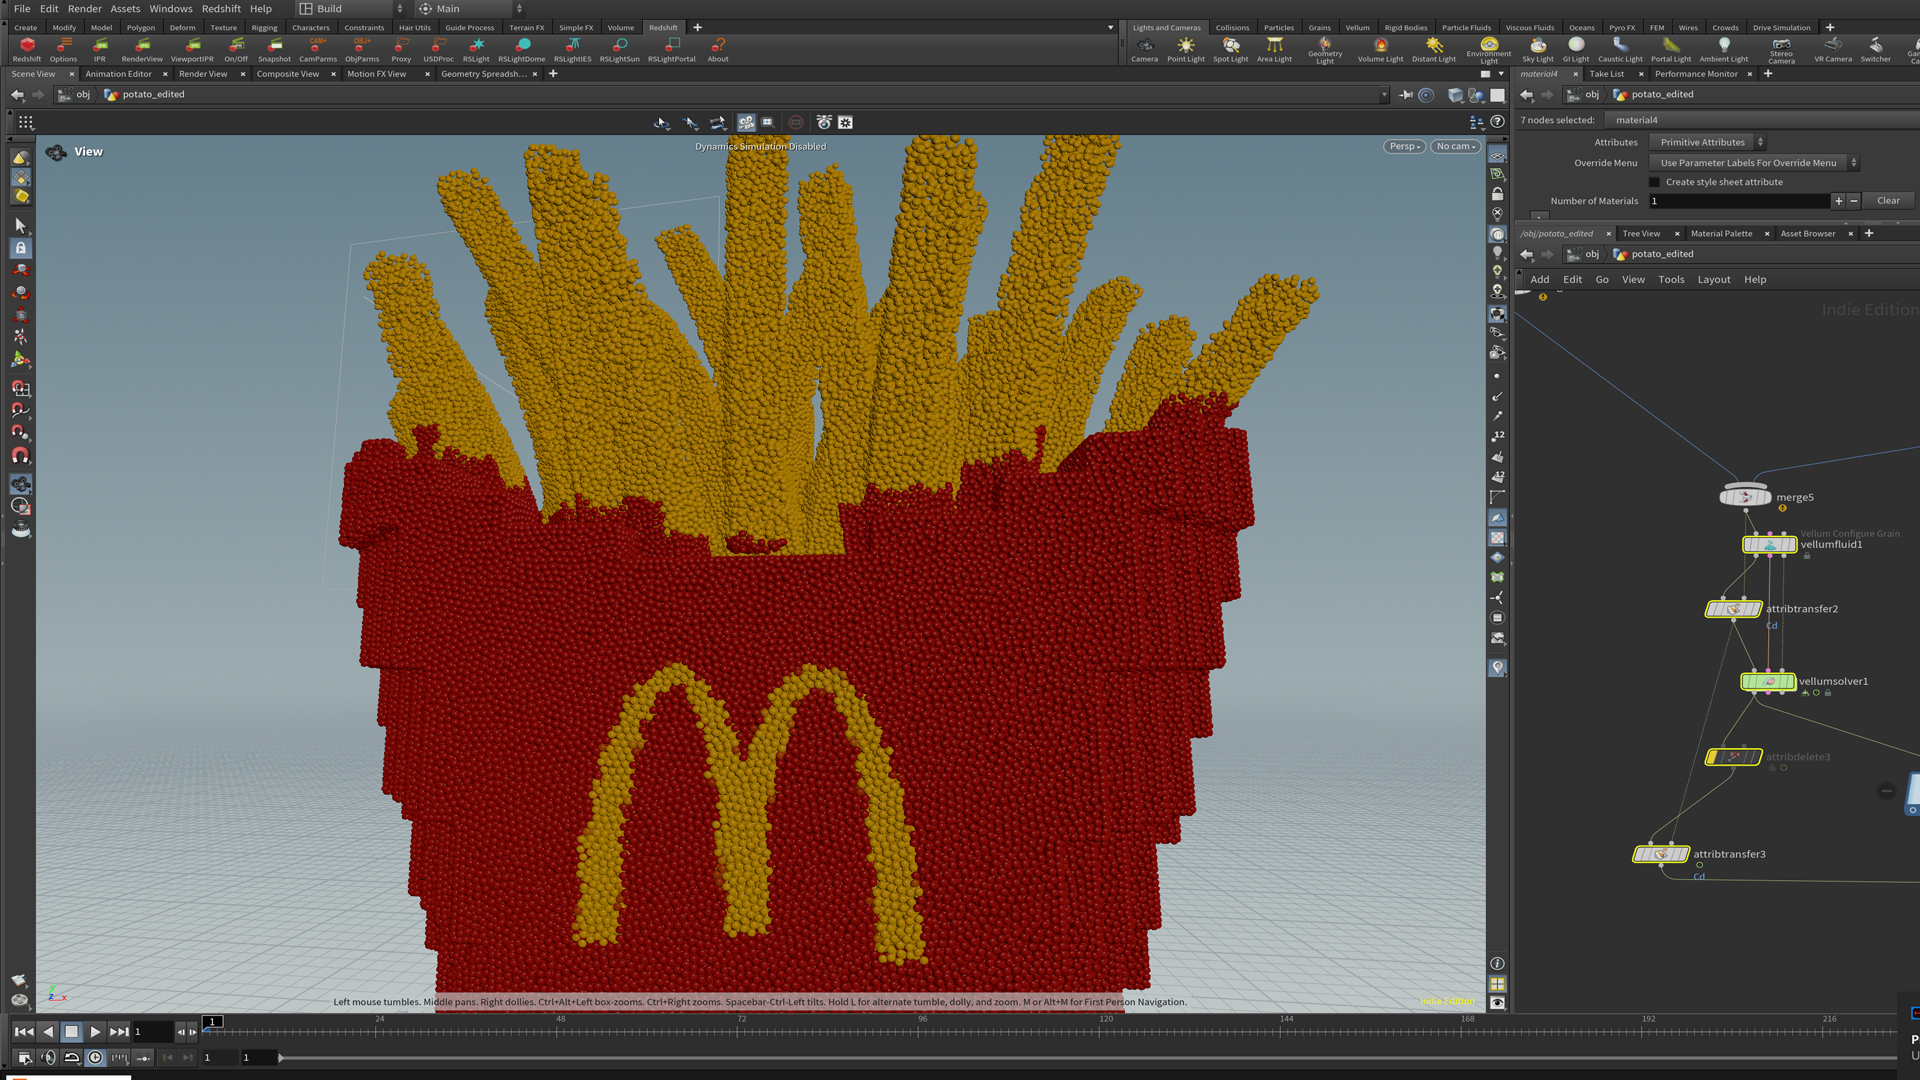Open the Scene View pane options arrow

[x=1501, y=74]
